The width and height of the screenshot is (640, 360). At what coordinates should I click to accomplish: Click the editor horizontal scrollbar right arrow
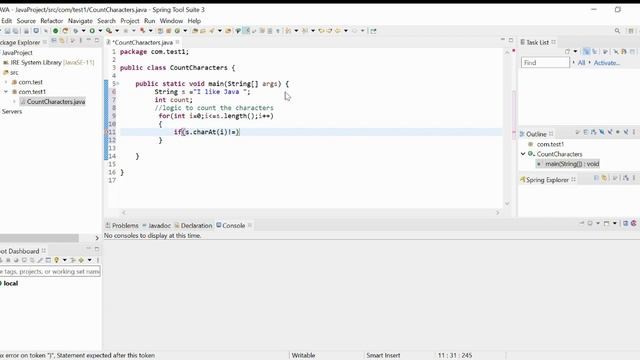[x=498, y=212]
